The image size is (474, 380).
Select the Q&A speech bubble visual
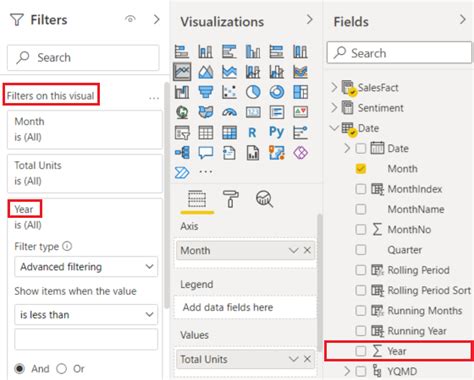point(206,153)
